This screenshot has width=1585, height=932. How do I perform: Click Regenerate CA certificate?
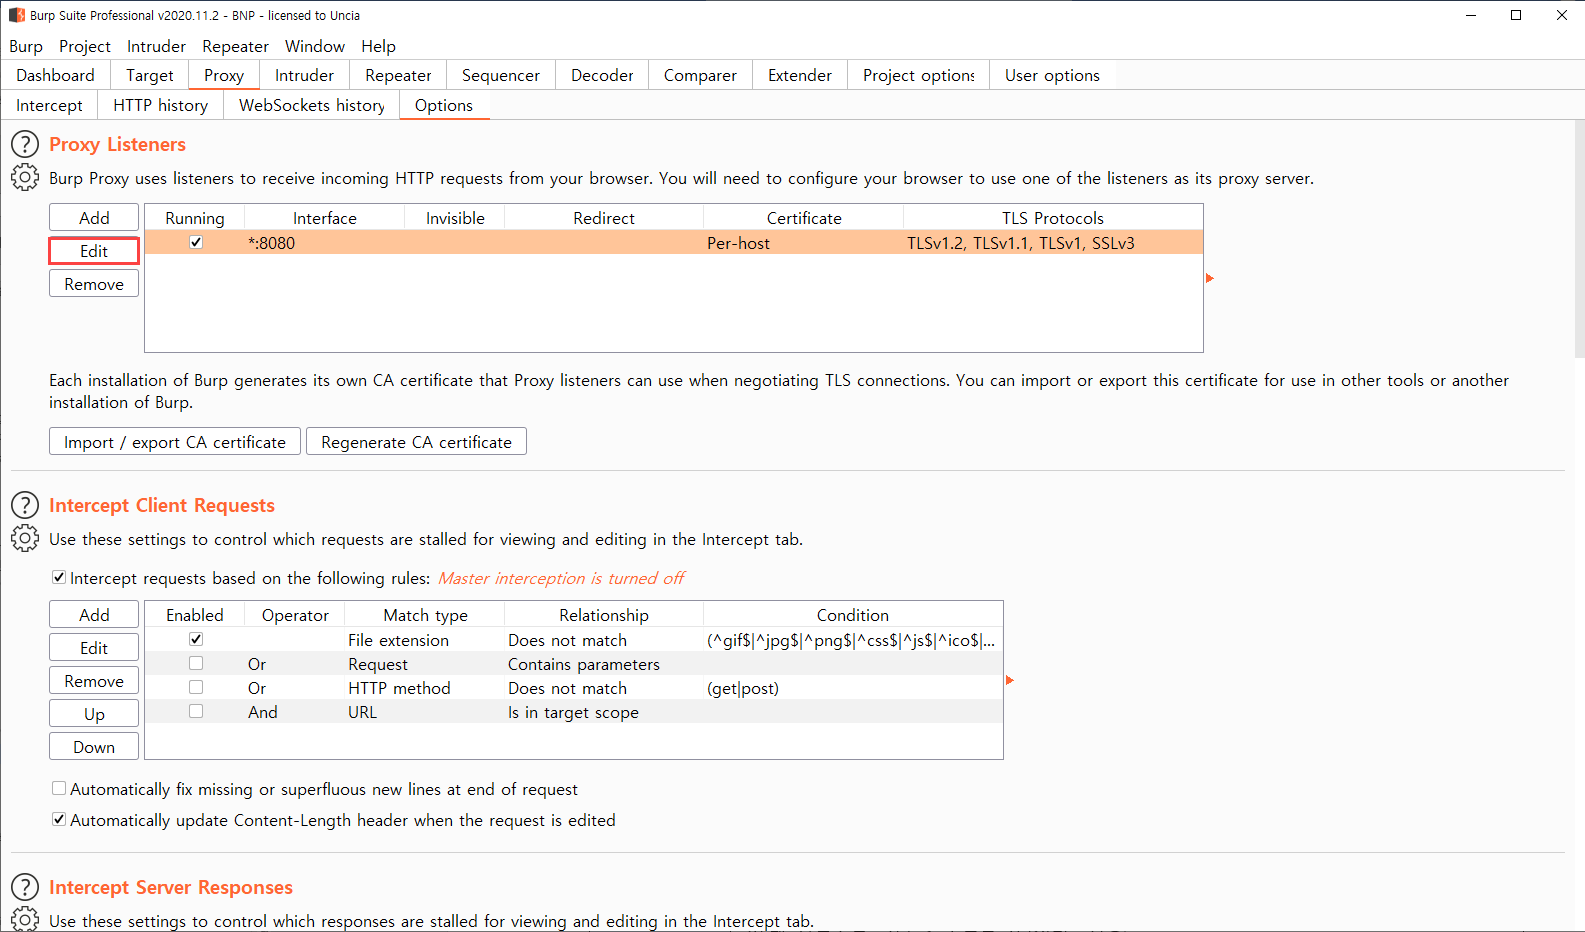[x=416, y=441]
